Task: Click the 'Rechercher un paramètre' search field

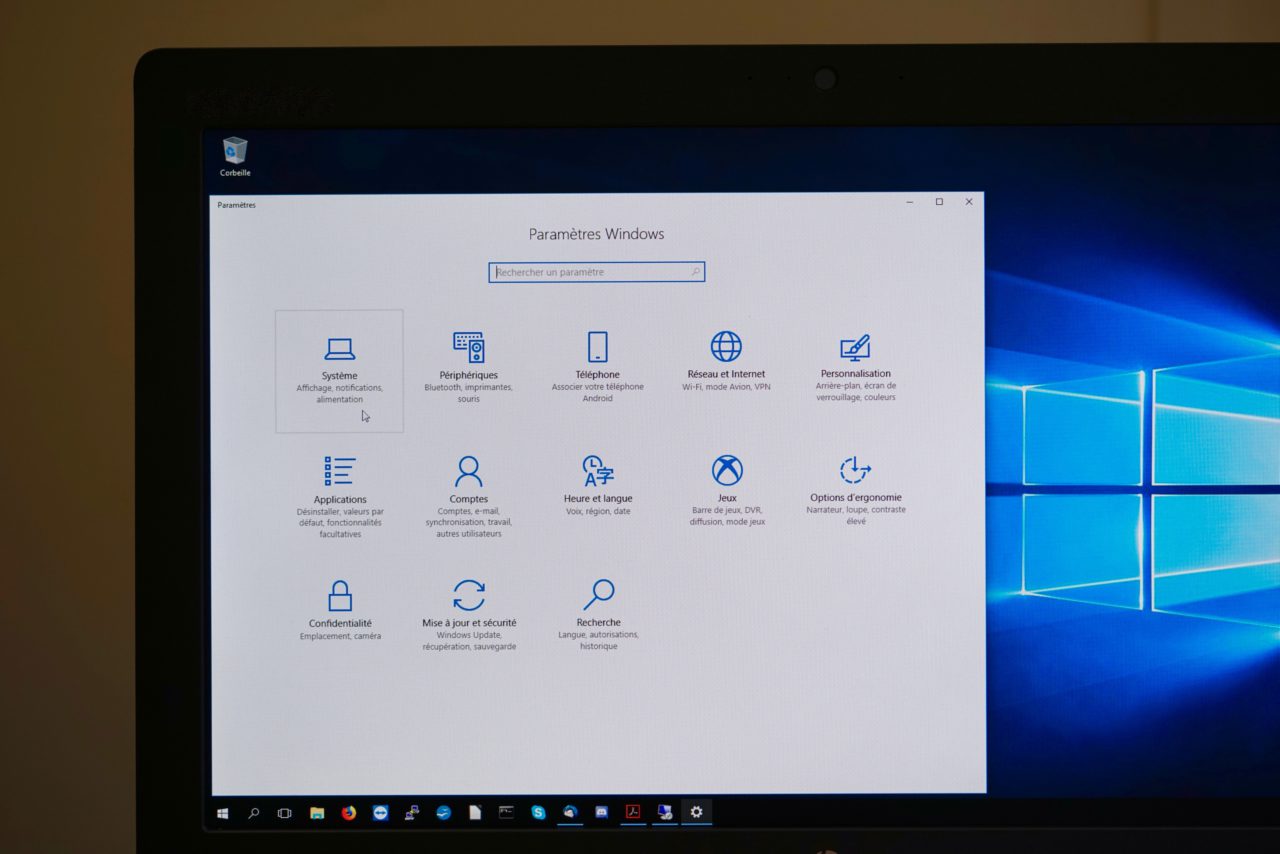Action: (x=597, y=272)
